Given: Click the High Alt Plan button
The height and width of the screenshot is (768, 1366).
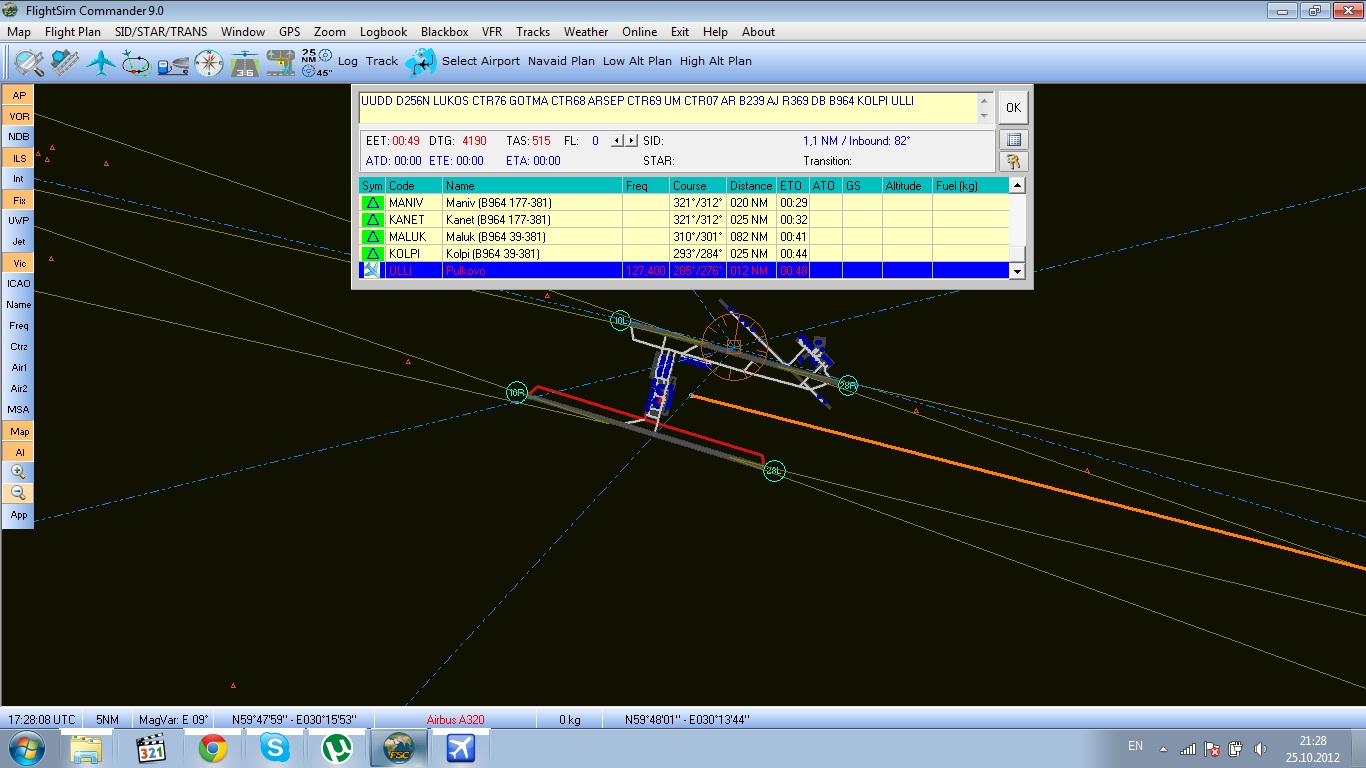Looking at the screenshot, I should pyautogui.click(x=716, y=61).
